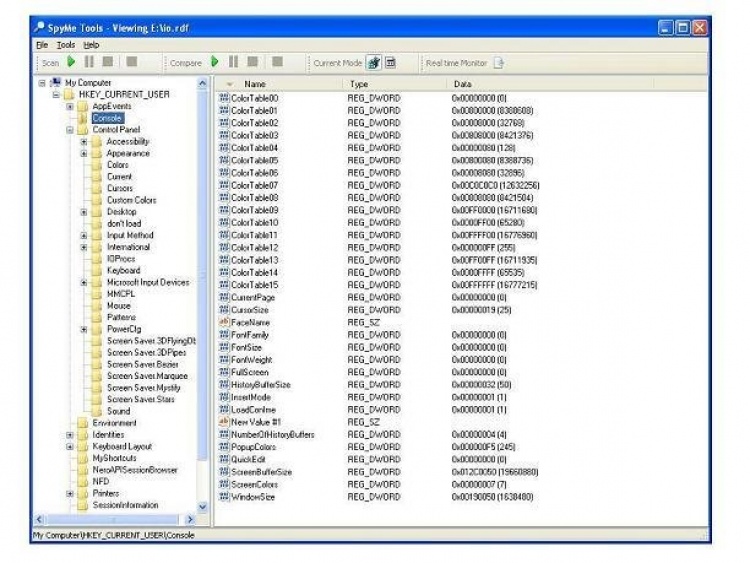Collapse the Control Panel key
The height and width of the screenshot is (563, 750).
pos(70,130)
